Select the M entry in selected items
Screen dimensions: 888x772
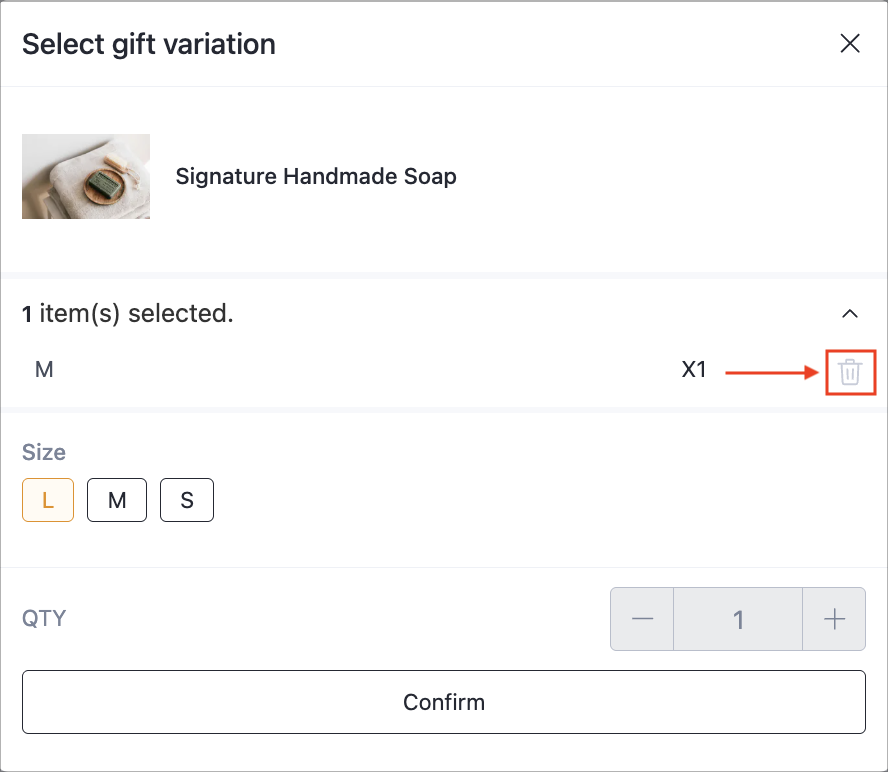pos(44,370)
